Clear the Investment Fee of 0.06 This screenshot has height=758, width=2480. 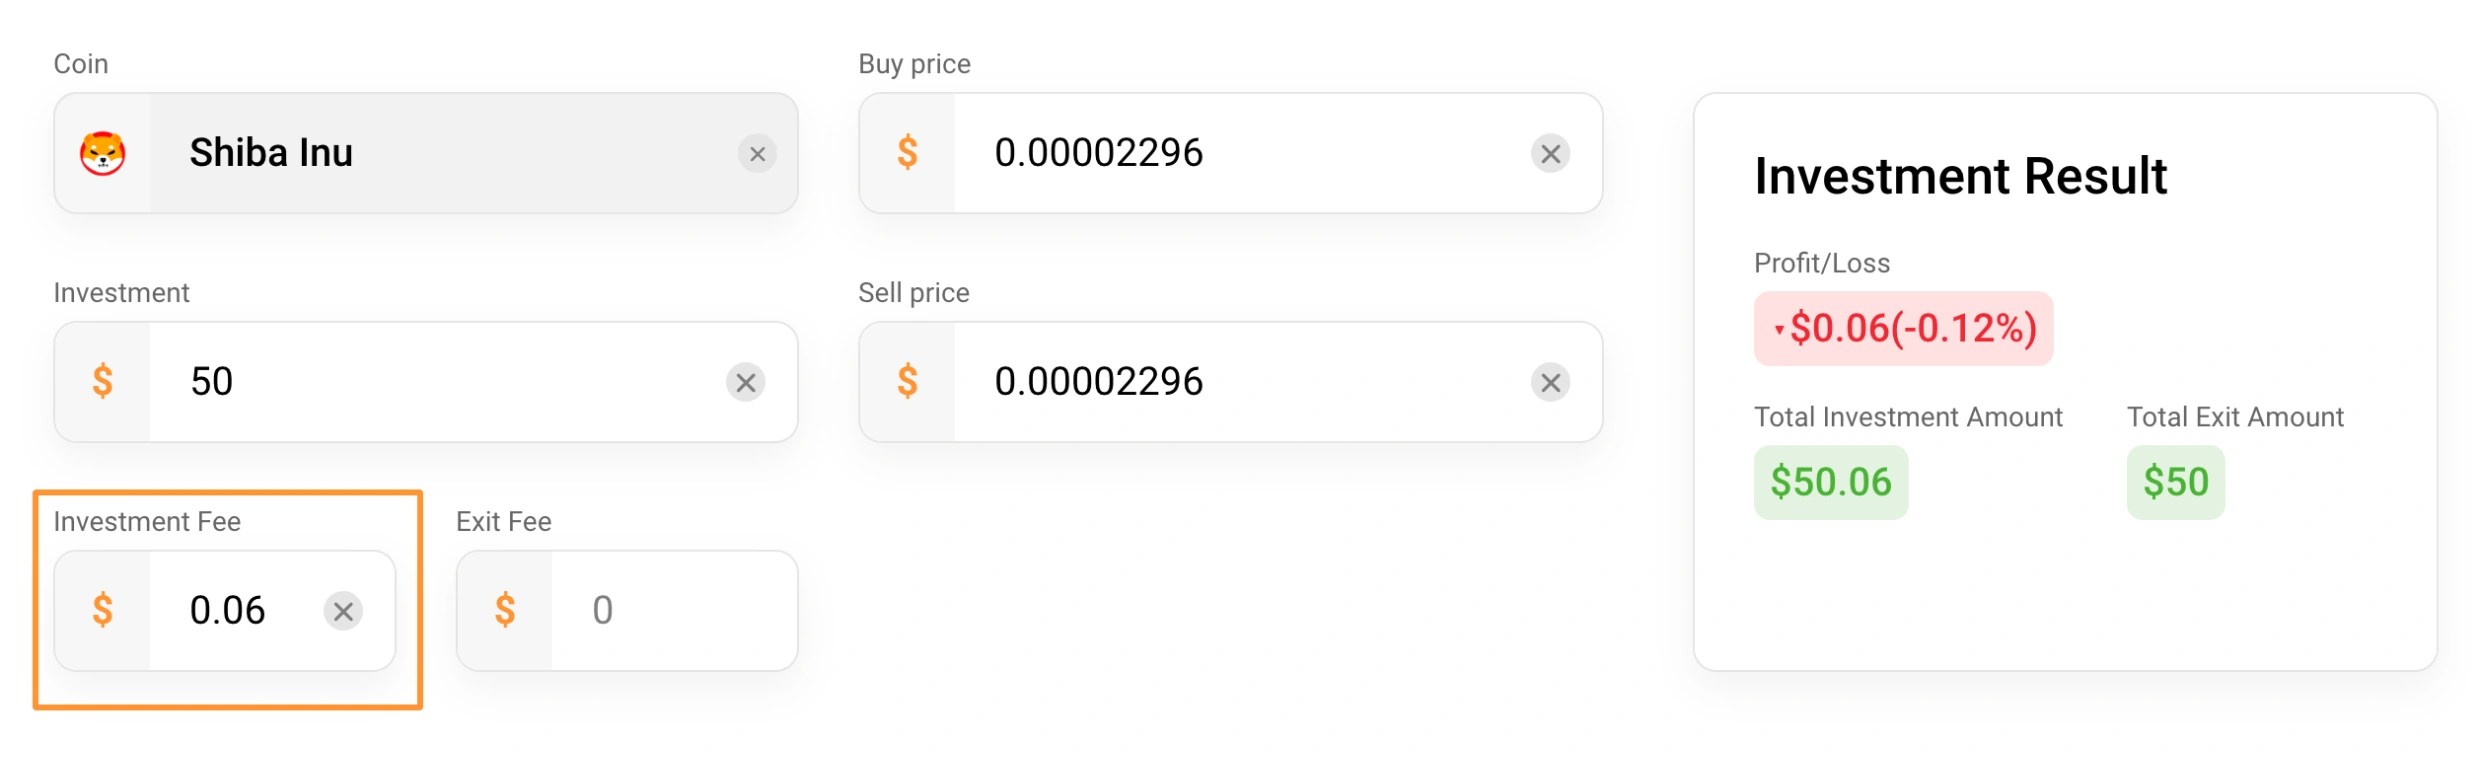[x=344, y=612]
